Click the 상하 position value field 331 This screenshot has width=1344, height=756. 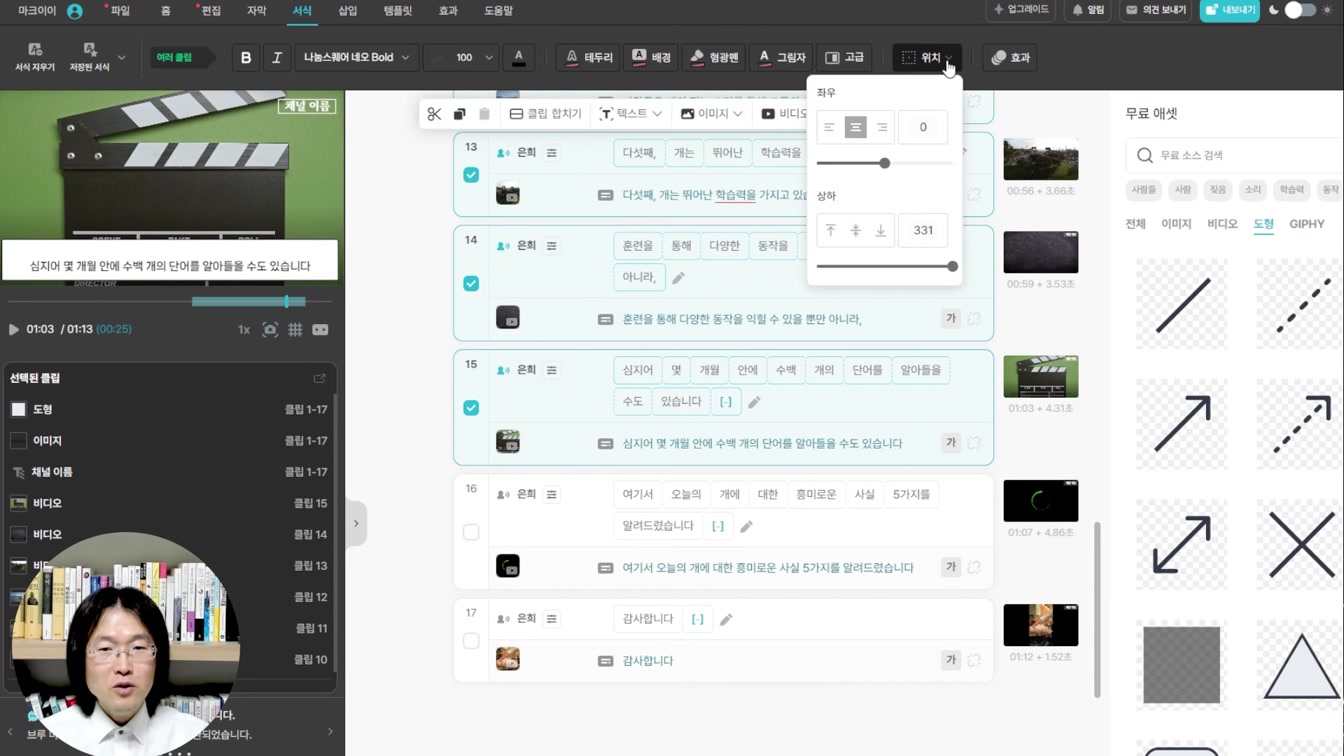pos(923,230)
